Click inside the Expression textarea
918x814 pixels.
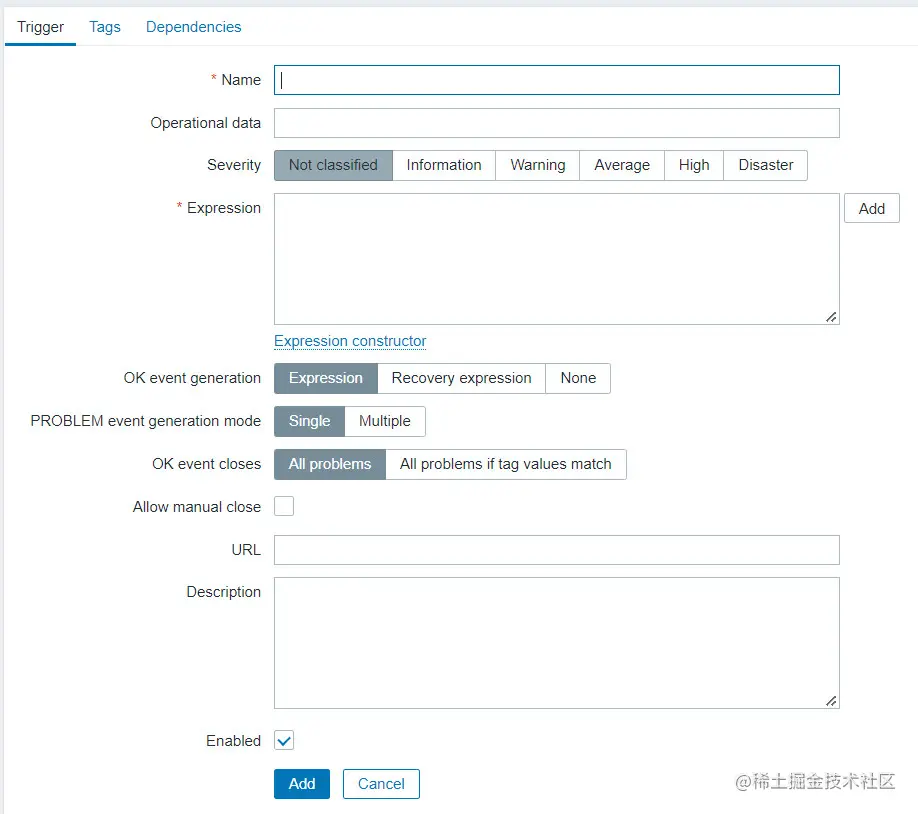click(557, 259)
